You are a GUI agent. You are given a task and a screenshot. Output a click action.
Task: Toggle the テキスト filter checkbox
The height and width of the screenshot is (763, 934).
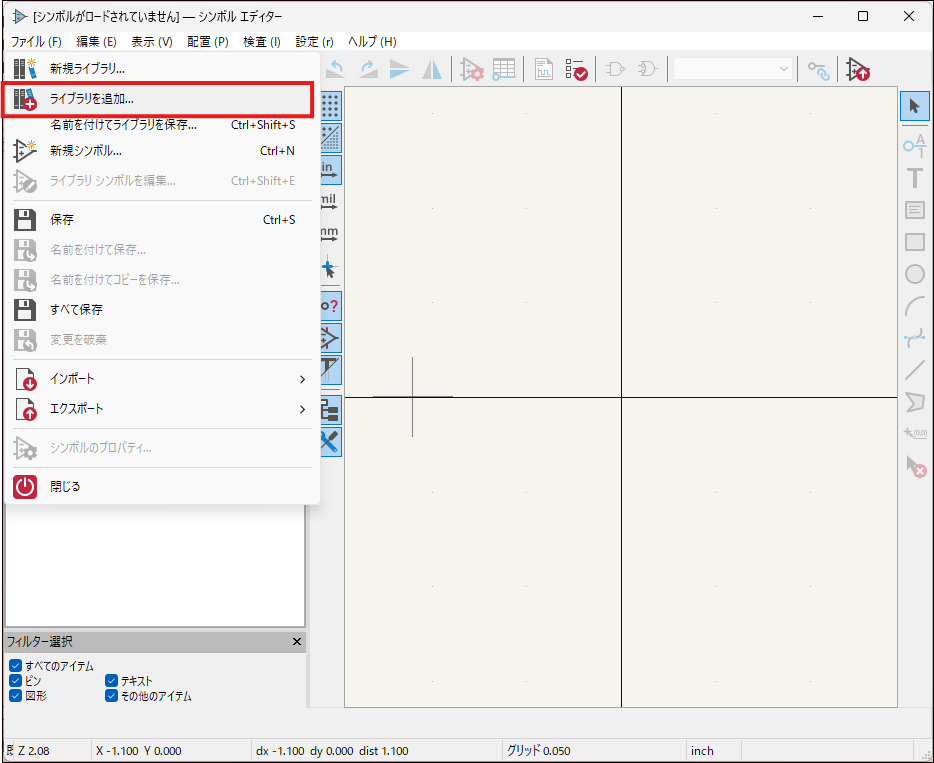coord(111,681)
